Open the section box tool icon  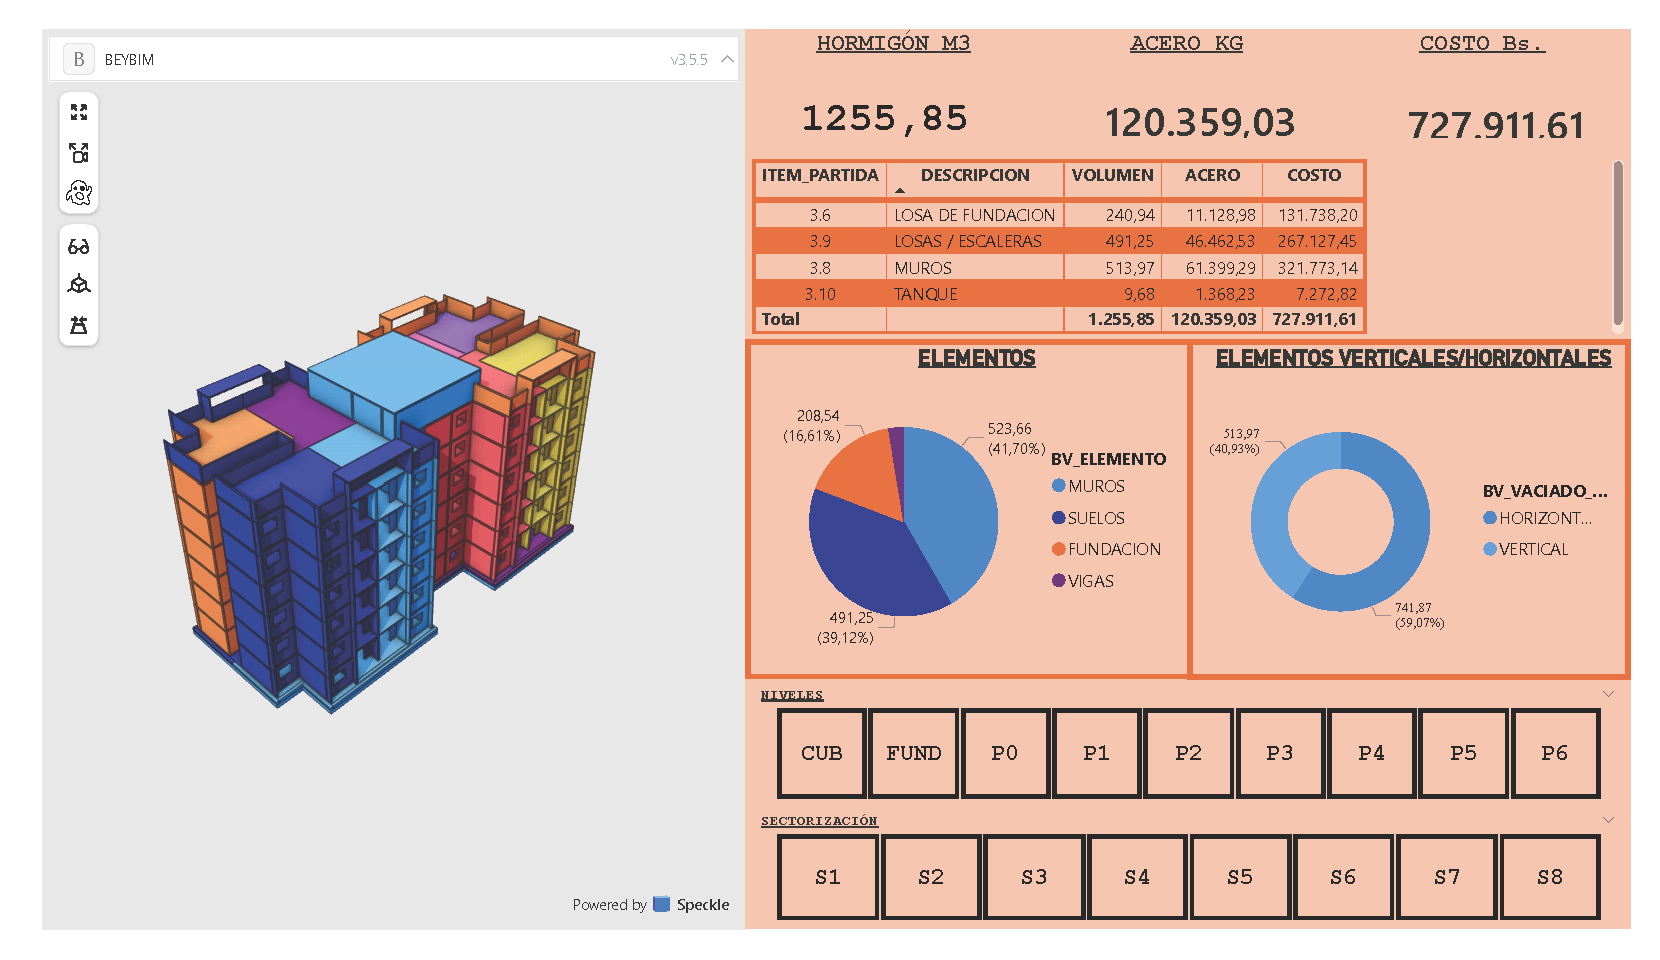79,285
